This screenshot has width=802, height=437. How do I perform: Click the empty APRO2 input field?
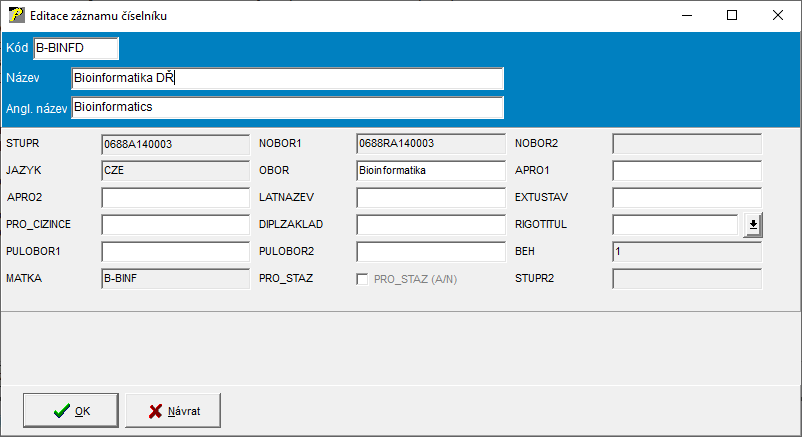(175, 198)
